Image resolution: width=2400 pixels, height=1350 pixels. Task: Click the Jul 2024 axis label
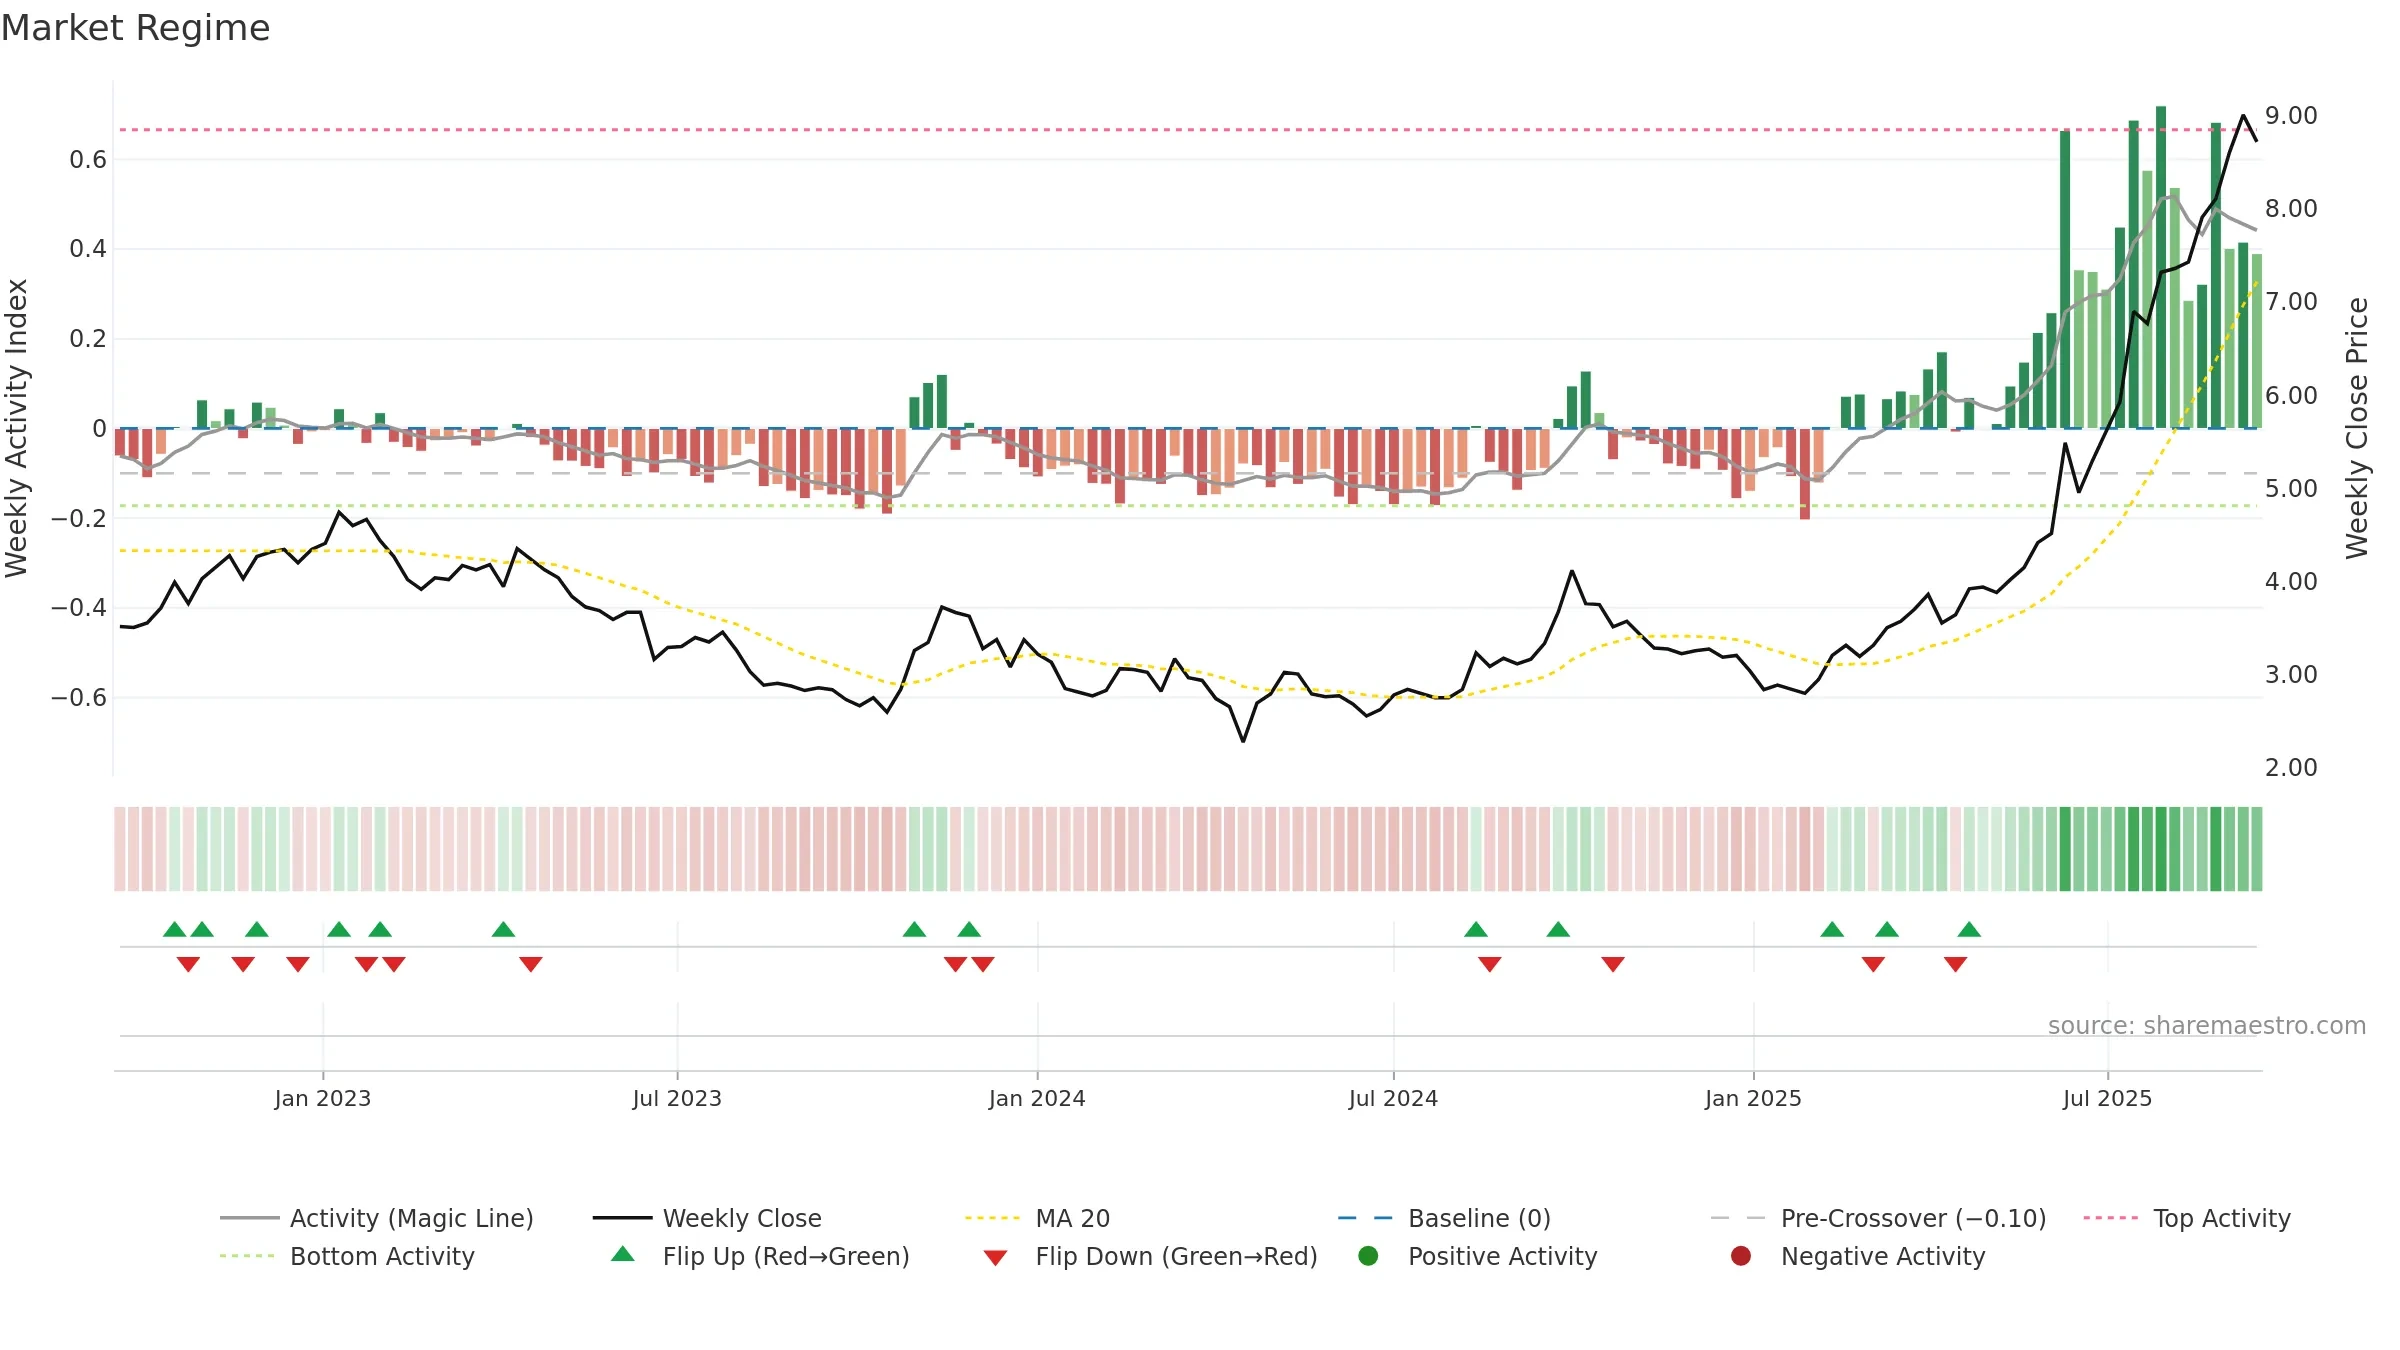[x=1393, y=1098]
